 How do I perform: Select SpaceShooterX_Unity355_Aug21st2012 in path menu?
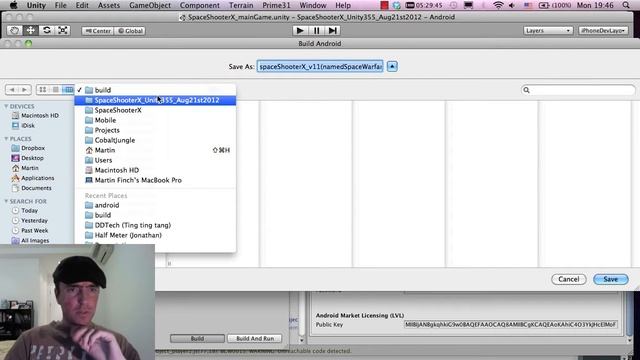(155, 100)
